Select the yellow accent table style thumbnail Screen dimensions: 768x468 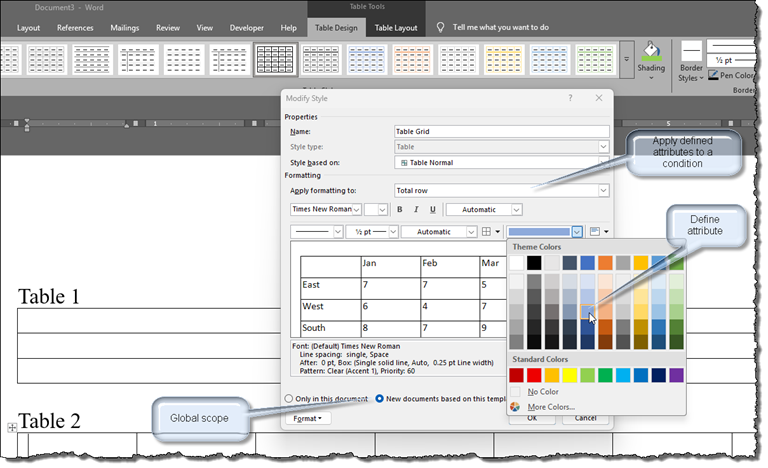tap(503, 60)
